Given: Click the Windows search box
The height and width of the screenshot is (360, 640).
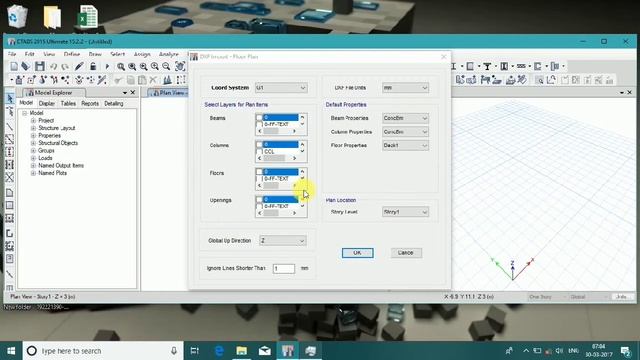Looking at the screenshot, I should click(102, 351).
